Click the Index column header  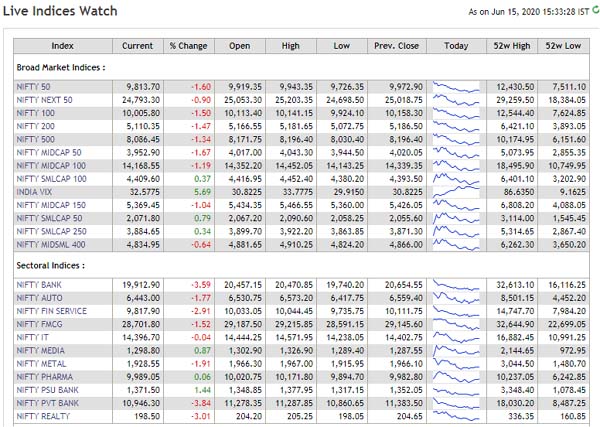tap(63, 46)
